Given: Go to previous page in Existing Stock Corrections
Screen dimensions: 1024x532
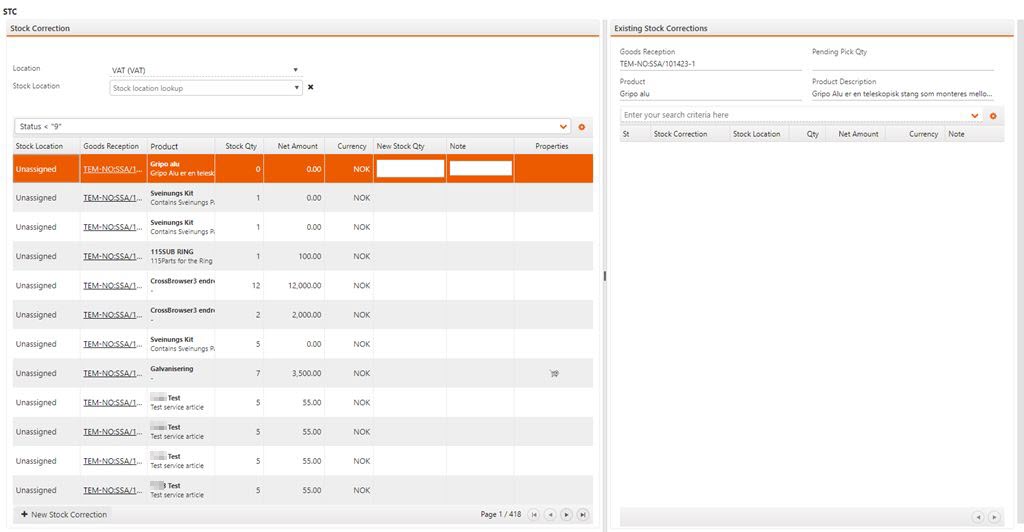Looking at the screenshot, I should tap(978, 517).
